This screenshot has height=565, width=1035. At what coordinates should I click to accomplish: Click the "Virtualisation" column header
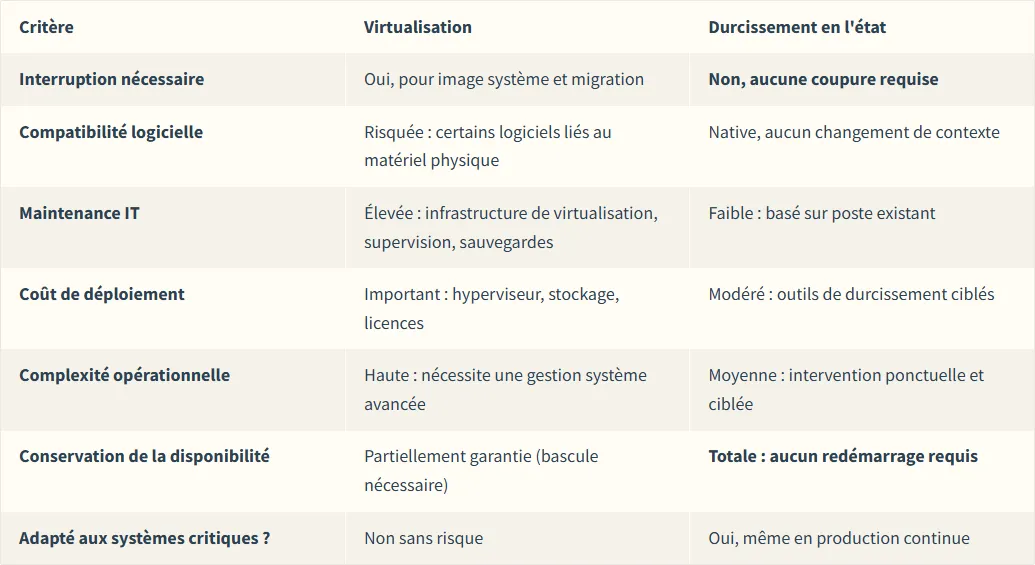click(417, 27)
